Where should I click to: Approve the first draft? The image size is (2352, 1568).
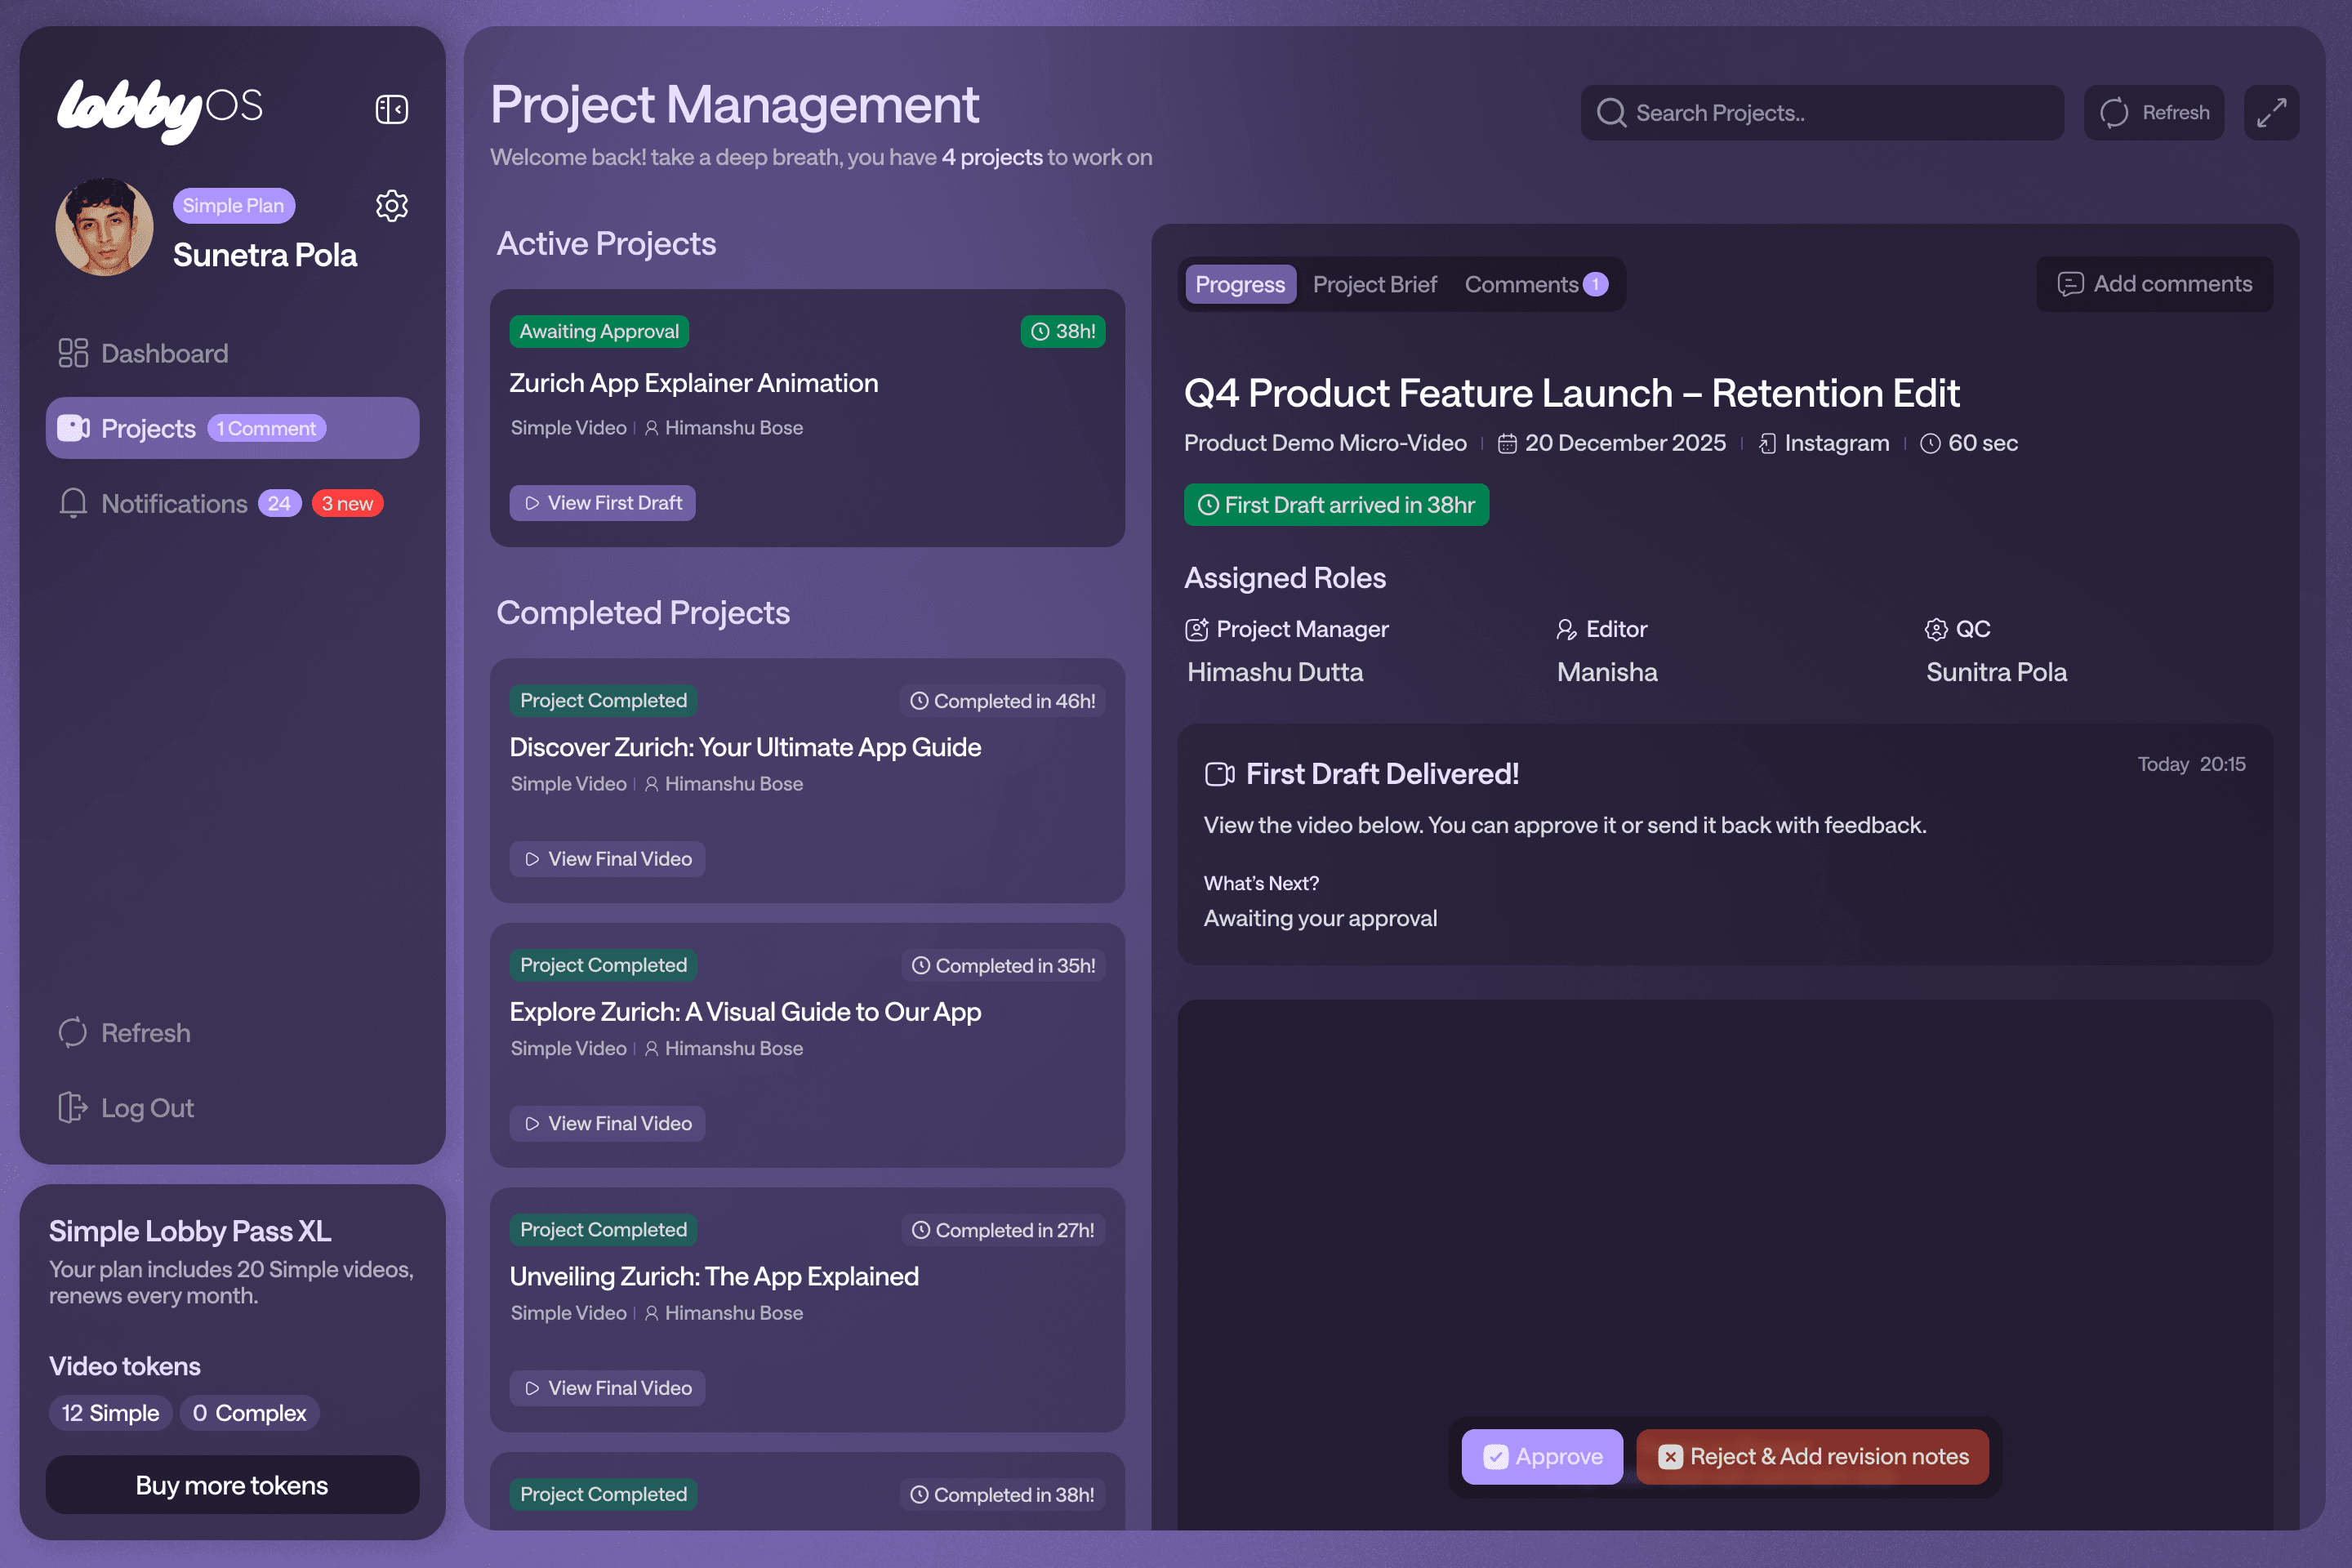tap(1542, 1456)
